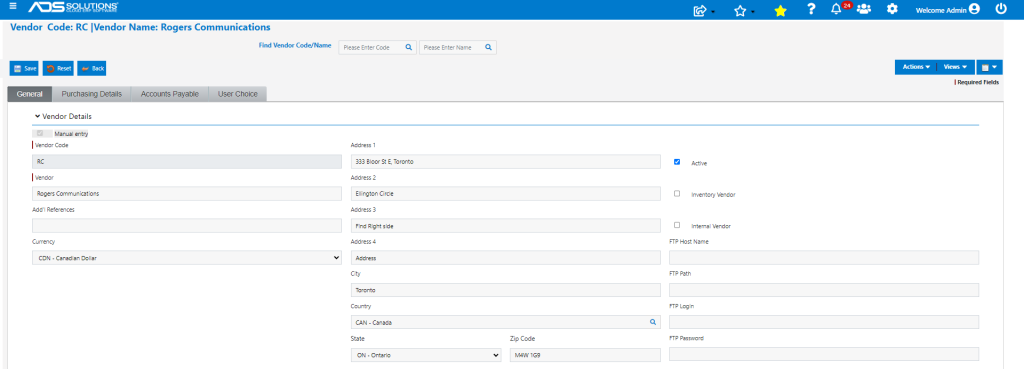Switch to the Accounts Payable tab

click(170, 94)
